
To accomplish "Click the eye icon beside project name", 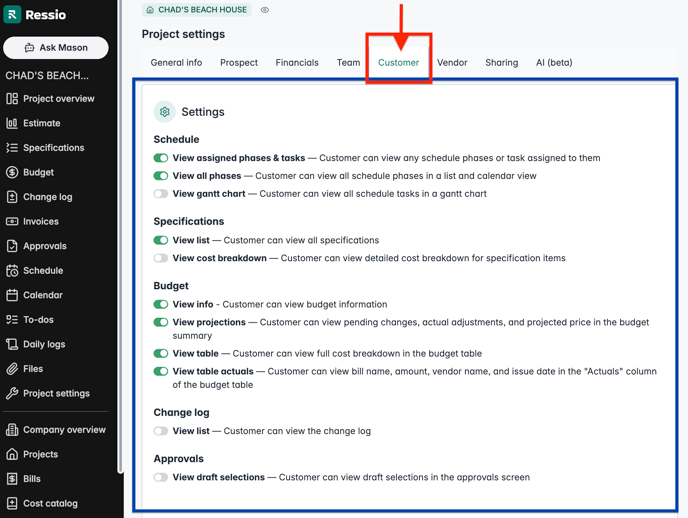I will click(x=265, y=10).
